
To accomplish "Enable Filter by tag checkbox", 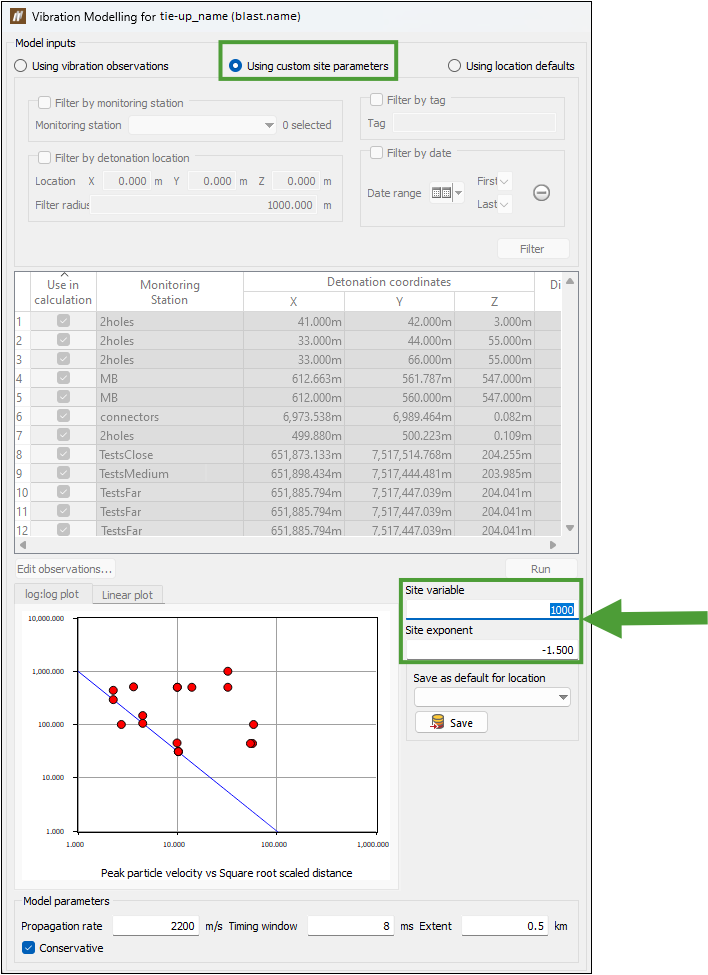I will pyautogui.click(x=377, y=99).
